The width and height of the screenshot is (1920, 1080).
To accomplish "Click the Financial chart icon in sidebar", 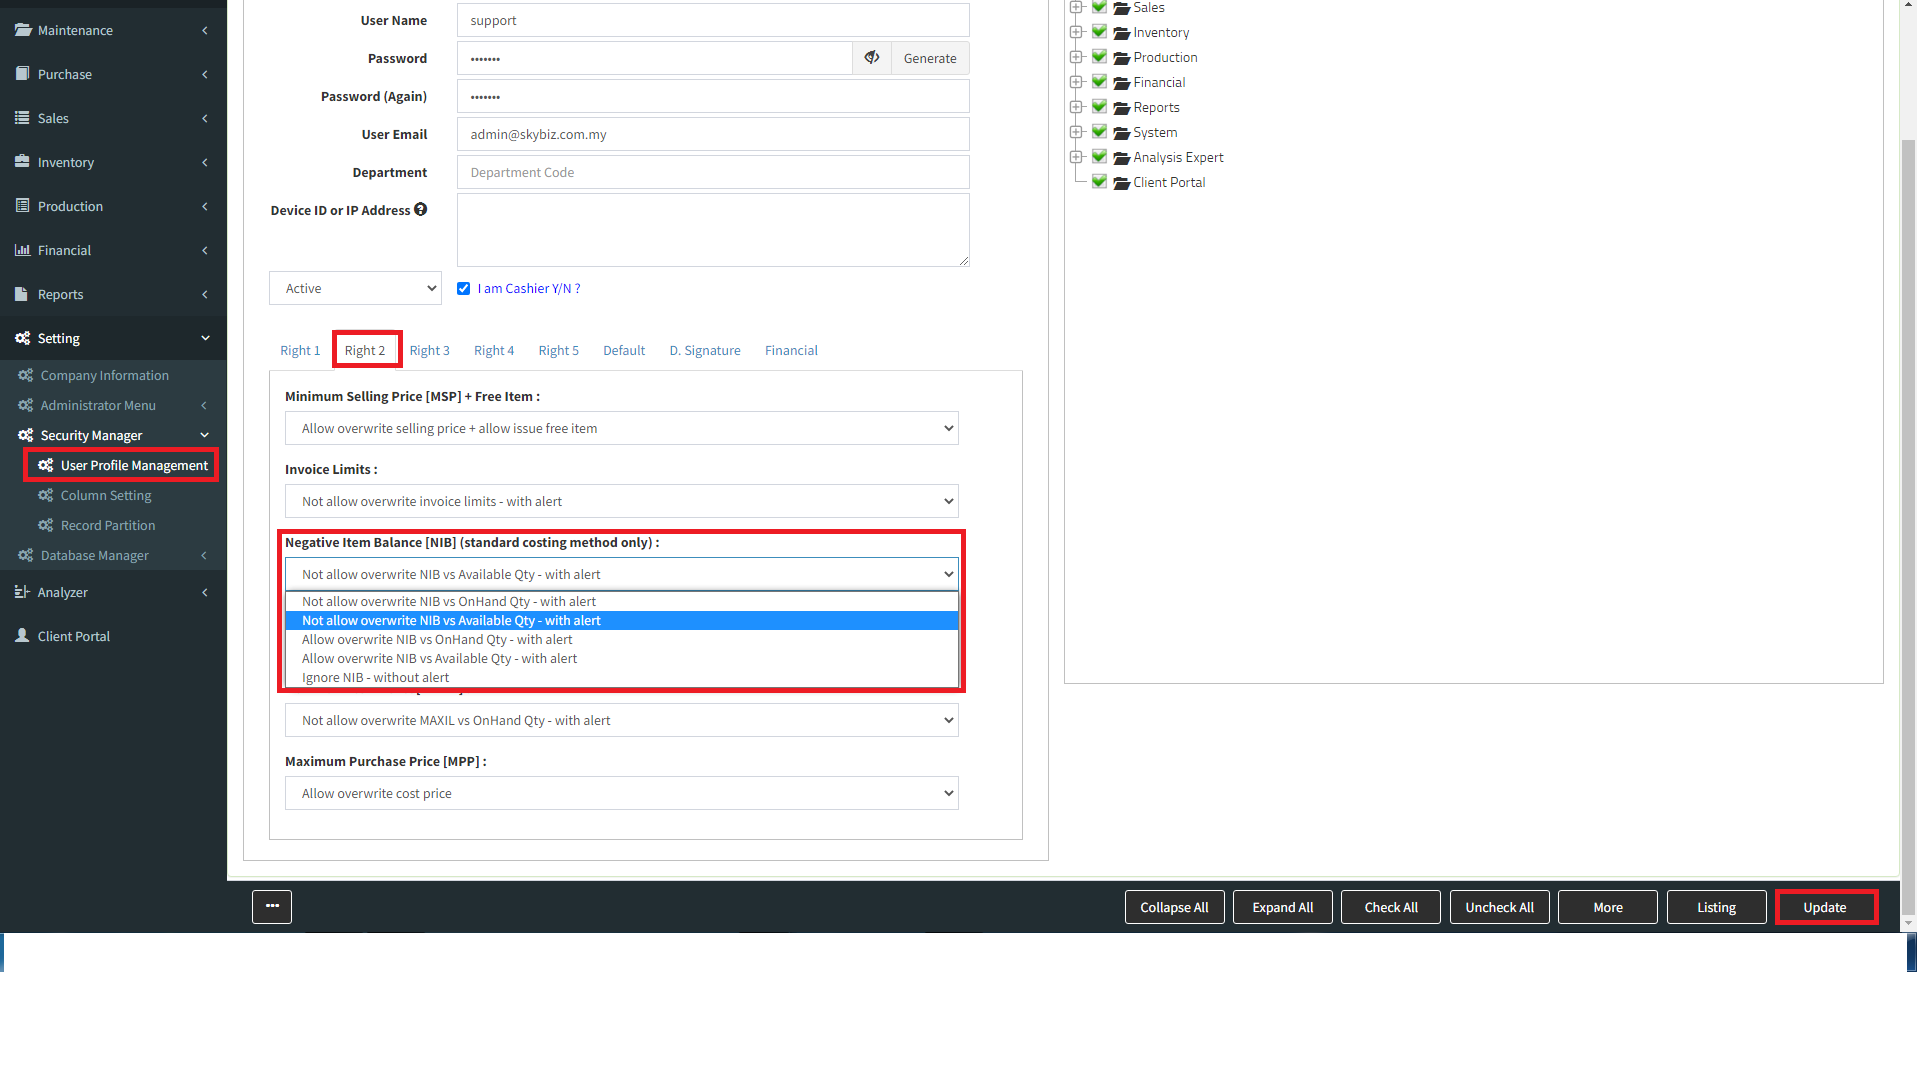I will (x=22, y=250).
